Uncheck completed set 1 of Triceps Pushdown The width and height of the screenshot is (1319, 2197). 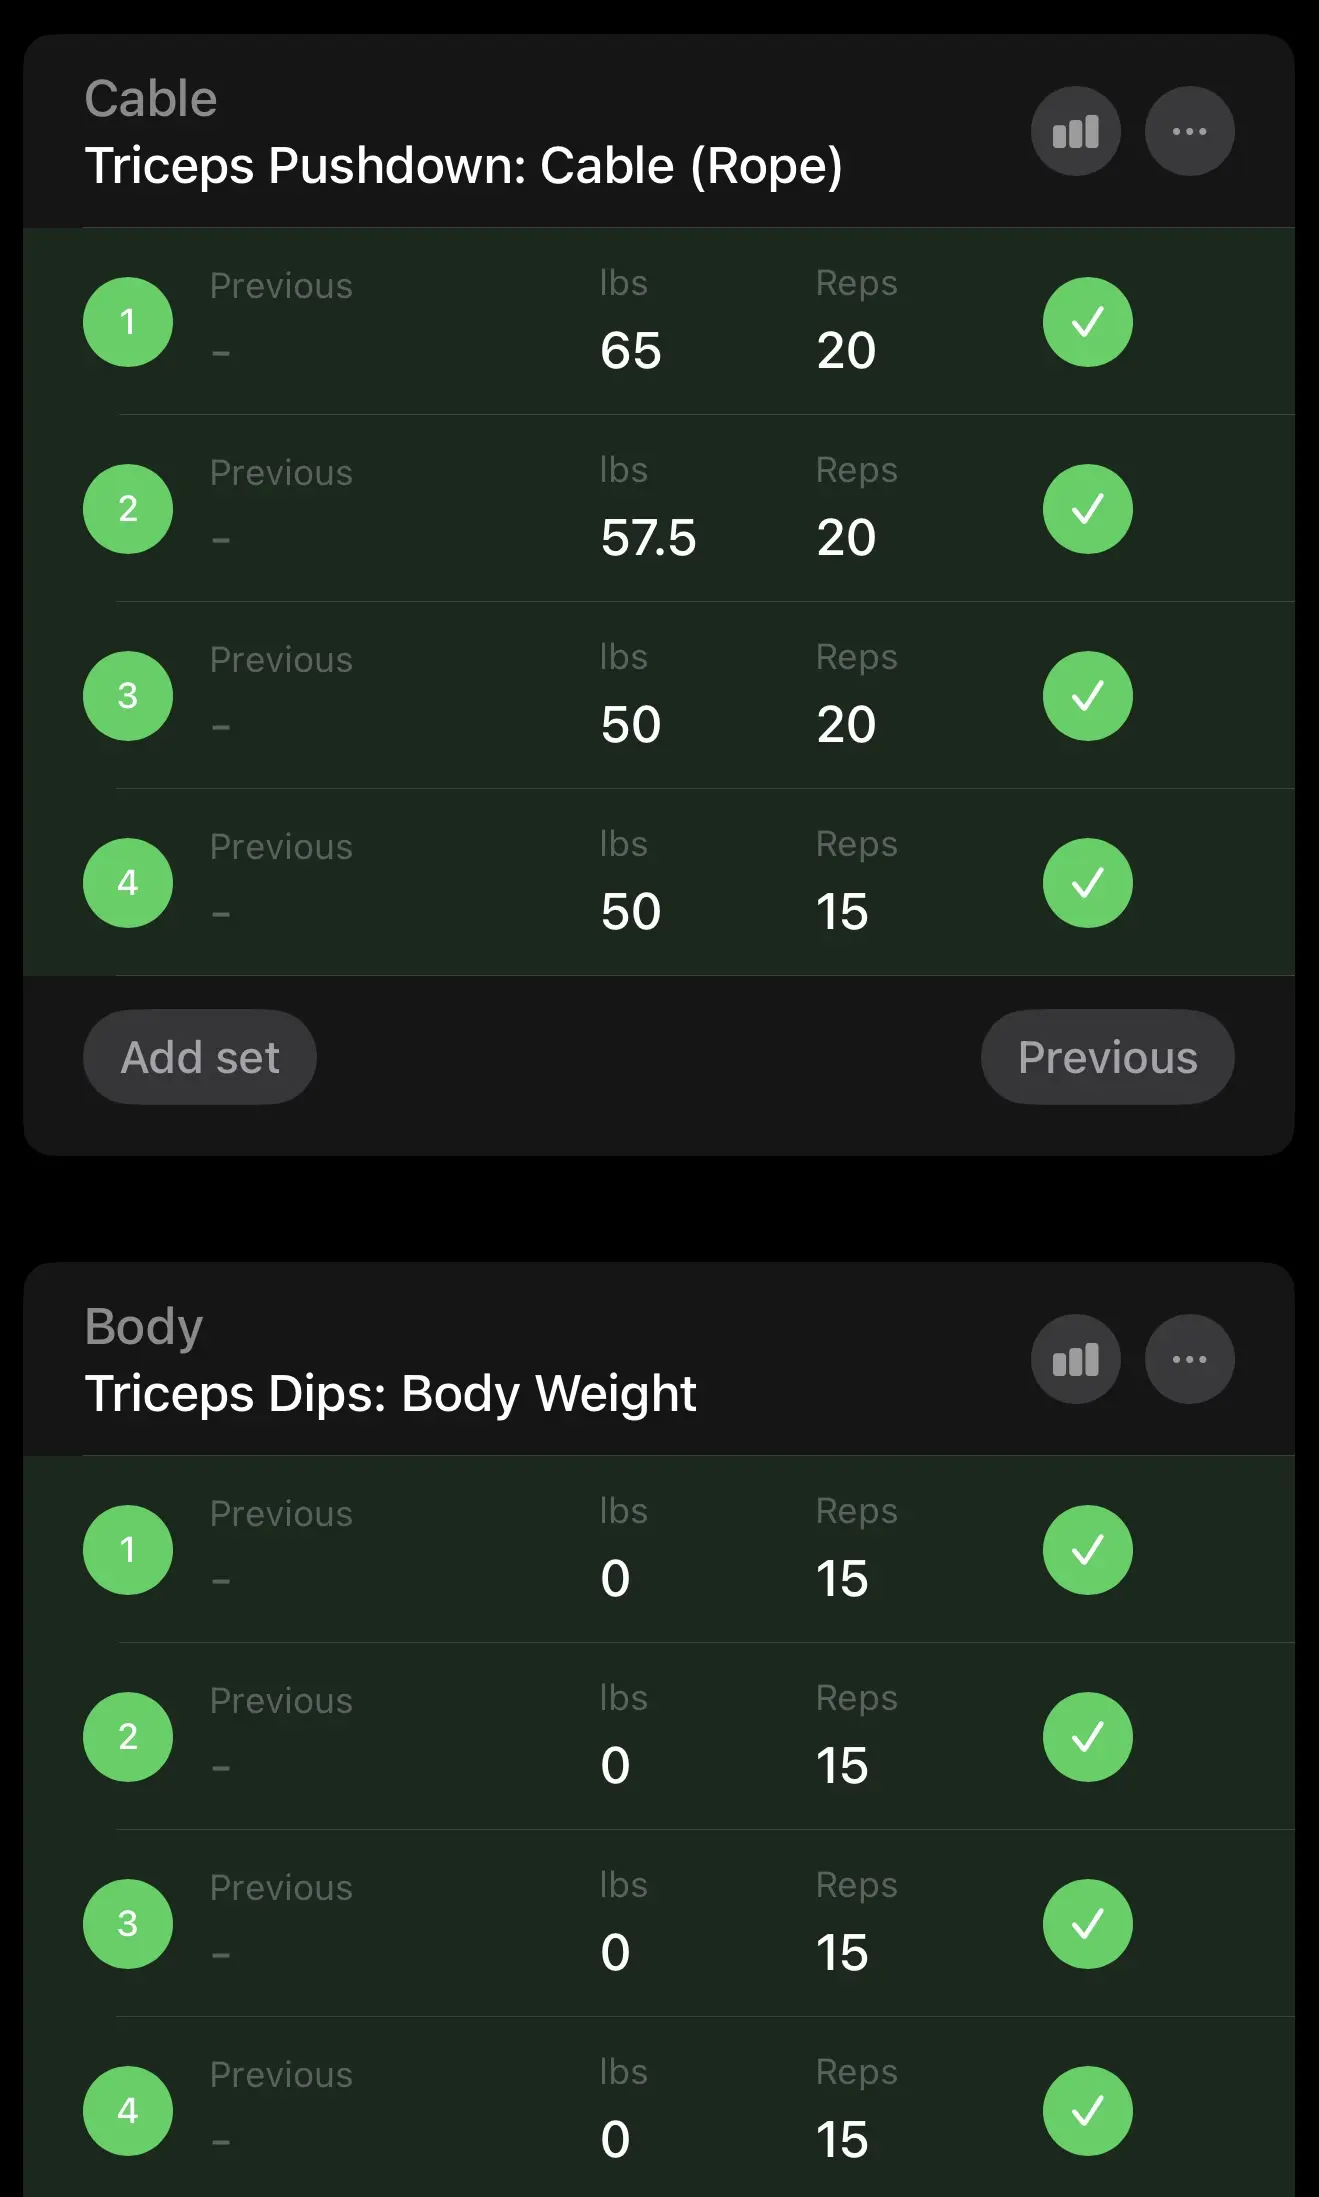(x=1087, y=322)
